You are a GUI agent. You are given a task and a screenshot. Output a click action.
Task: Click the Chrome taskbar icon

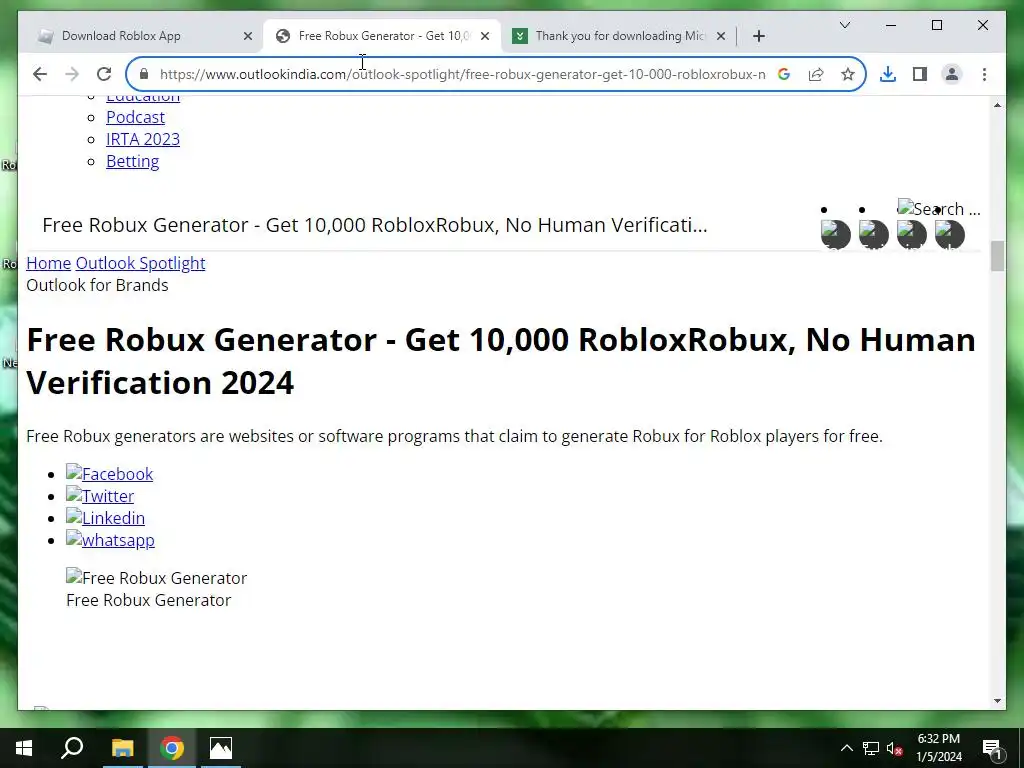(172, 748)
